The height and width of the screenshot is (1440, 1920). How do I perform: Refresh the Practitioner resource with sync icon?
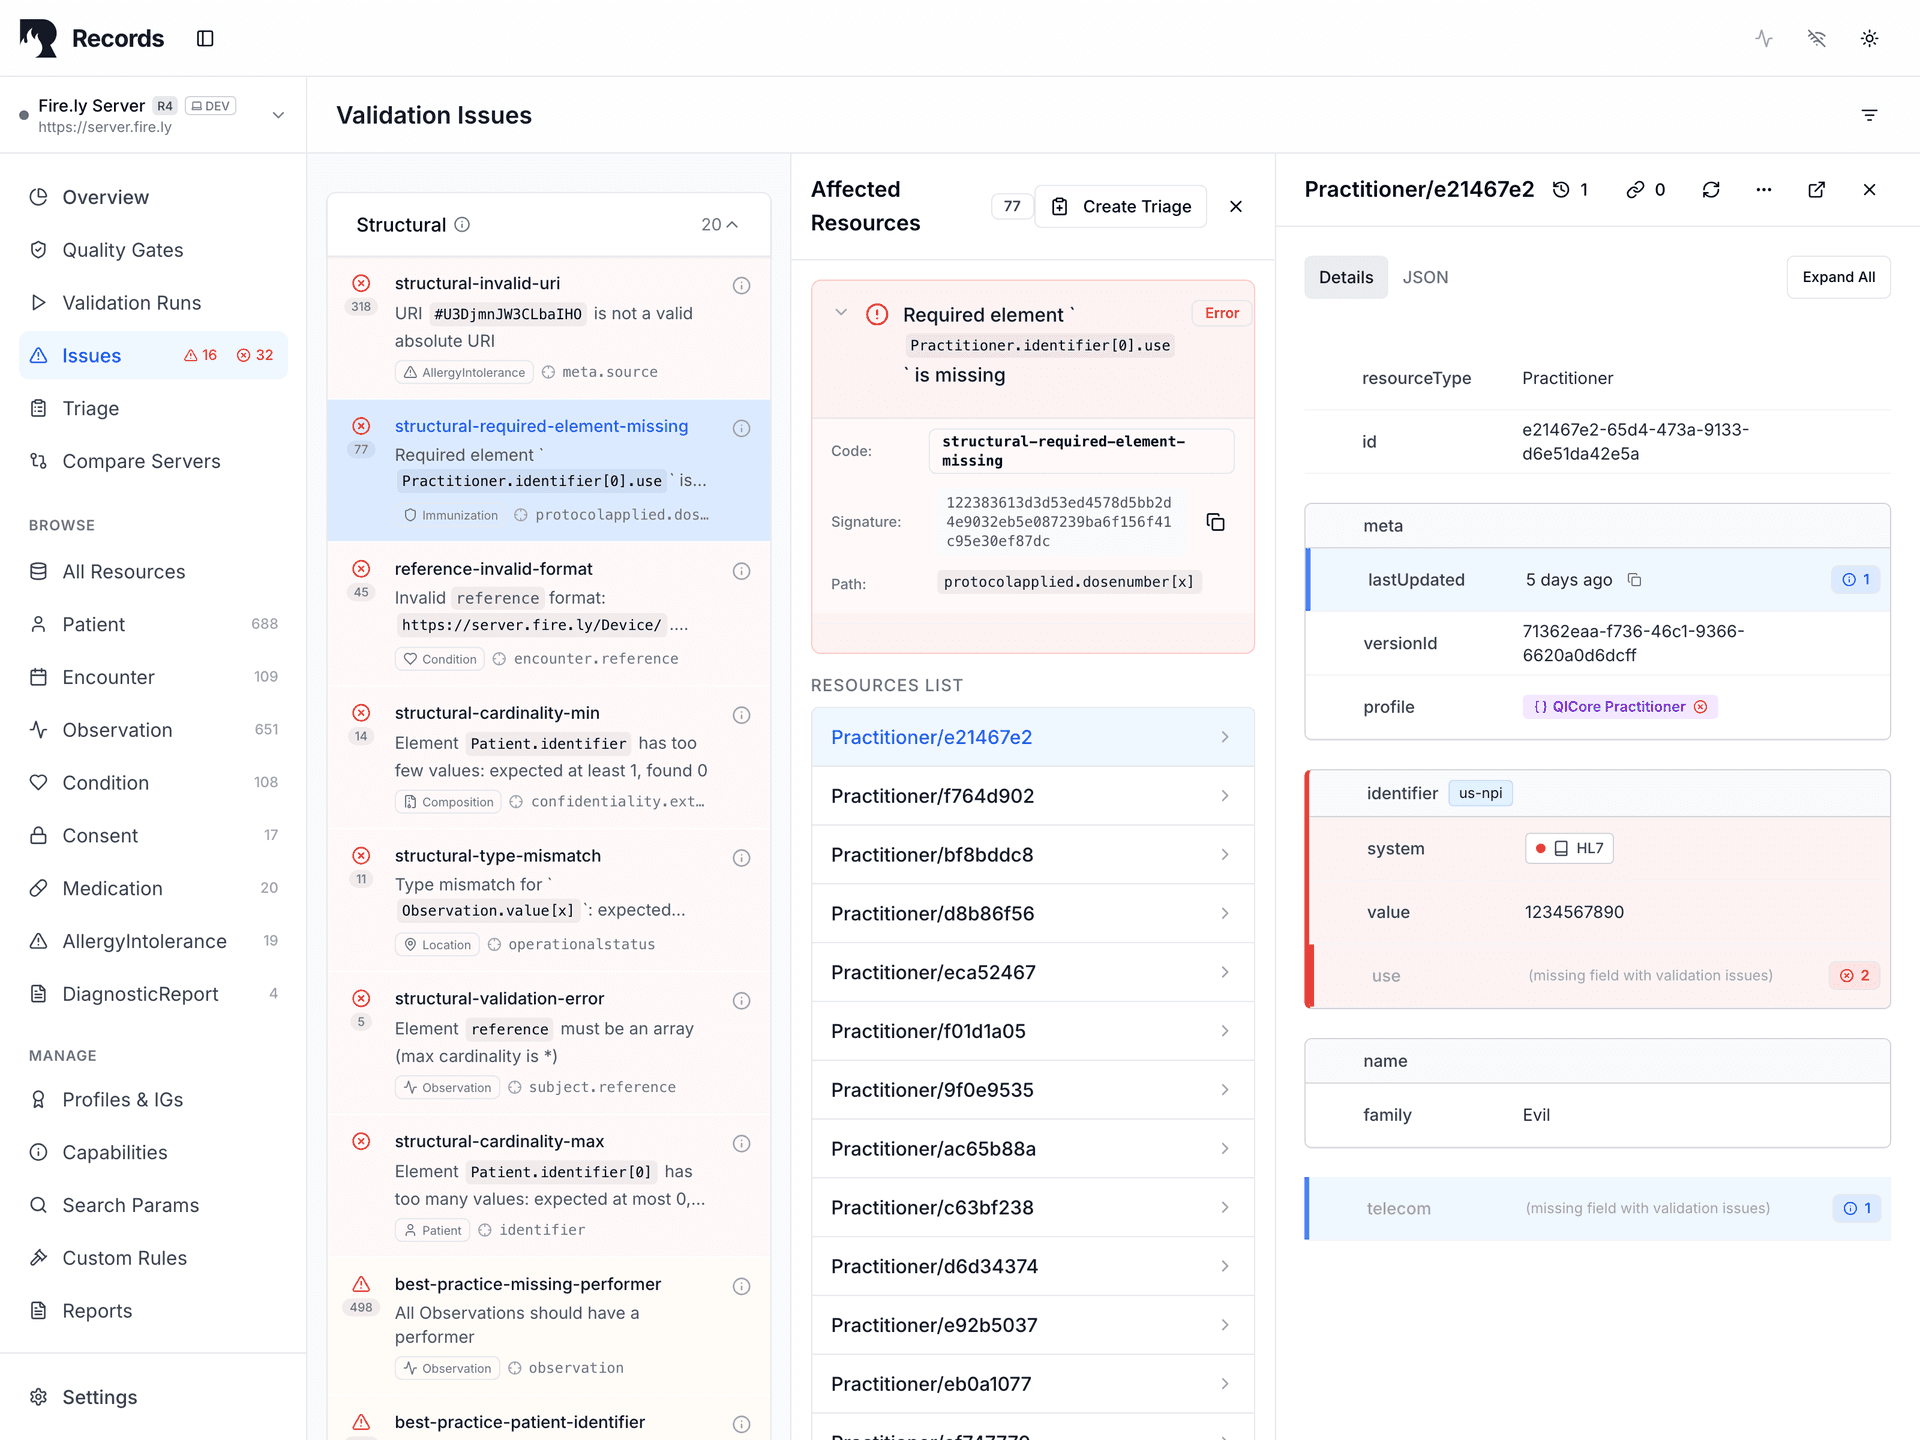coord(1712,189)
